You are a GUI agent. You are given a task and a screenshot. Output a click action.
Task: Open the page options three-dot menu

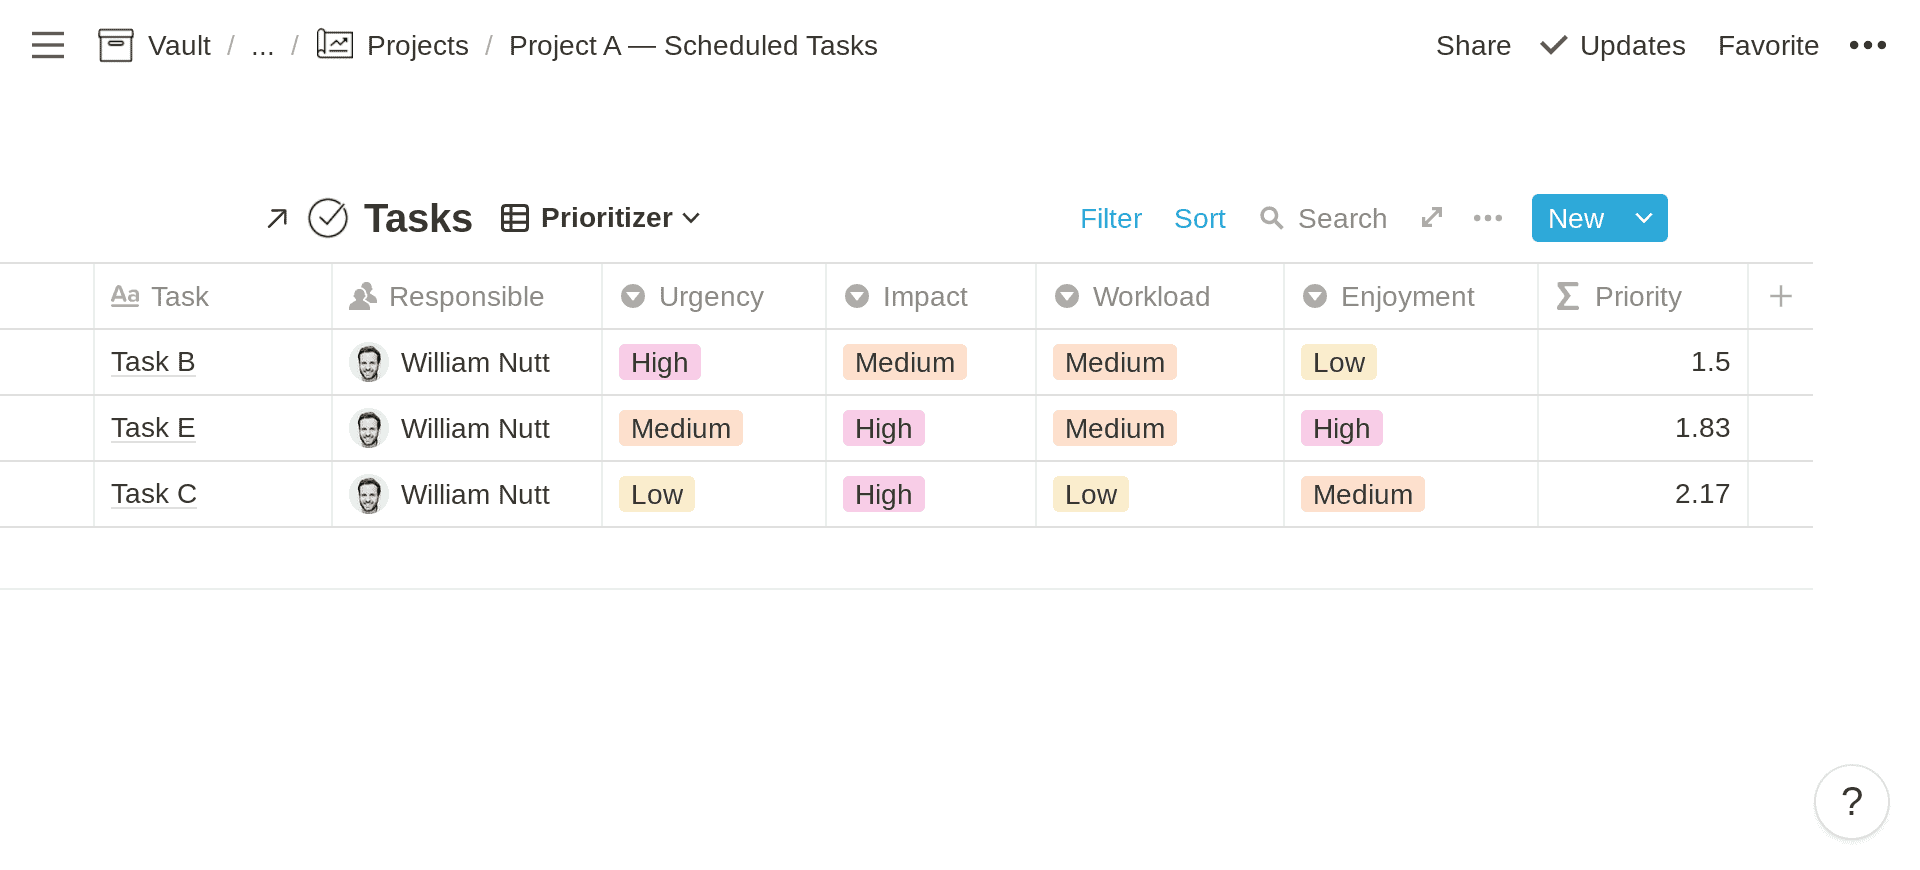coord(1867,45)
